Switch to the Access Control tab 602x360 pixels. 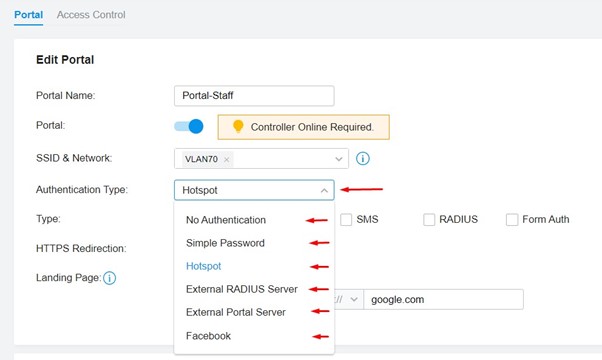(x=91, y=15)
